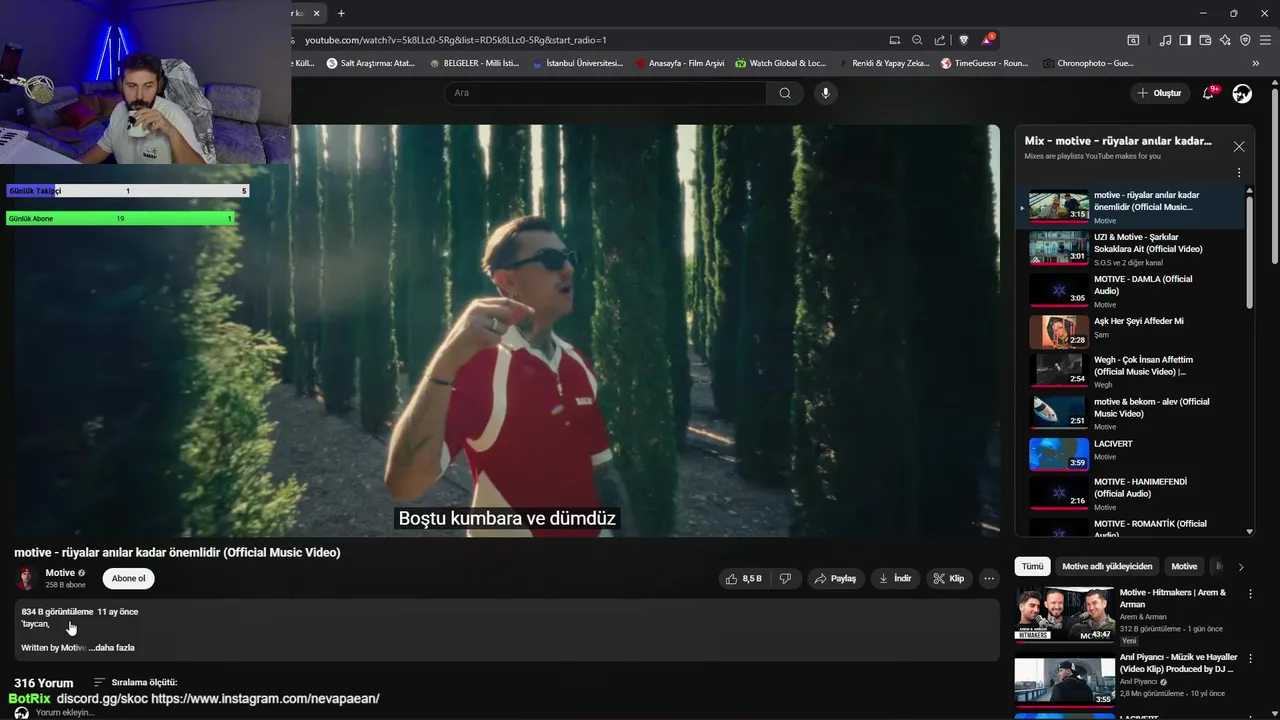Image resolution: width=1280 pixels, height=720 pixels.
Task: Click the 'Yorum ekleyin' comment field
Action: coord(65,713)
